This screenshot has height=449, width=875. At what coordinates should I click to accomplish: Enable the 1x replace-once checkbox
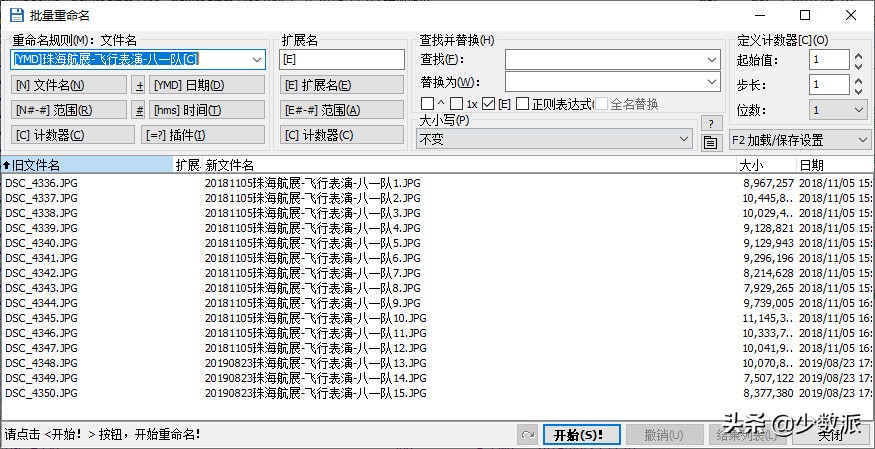click(457, 104)
